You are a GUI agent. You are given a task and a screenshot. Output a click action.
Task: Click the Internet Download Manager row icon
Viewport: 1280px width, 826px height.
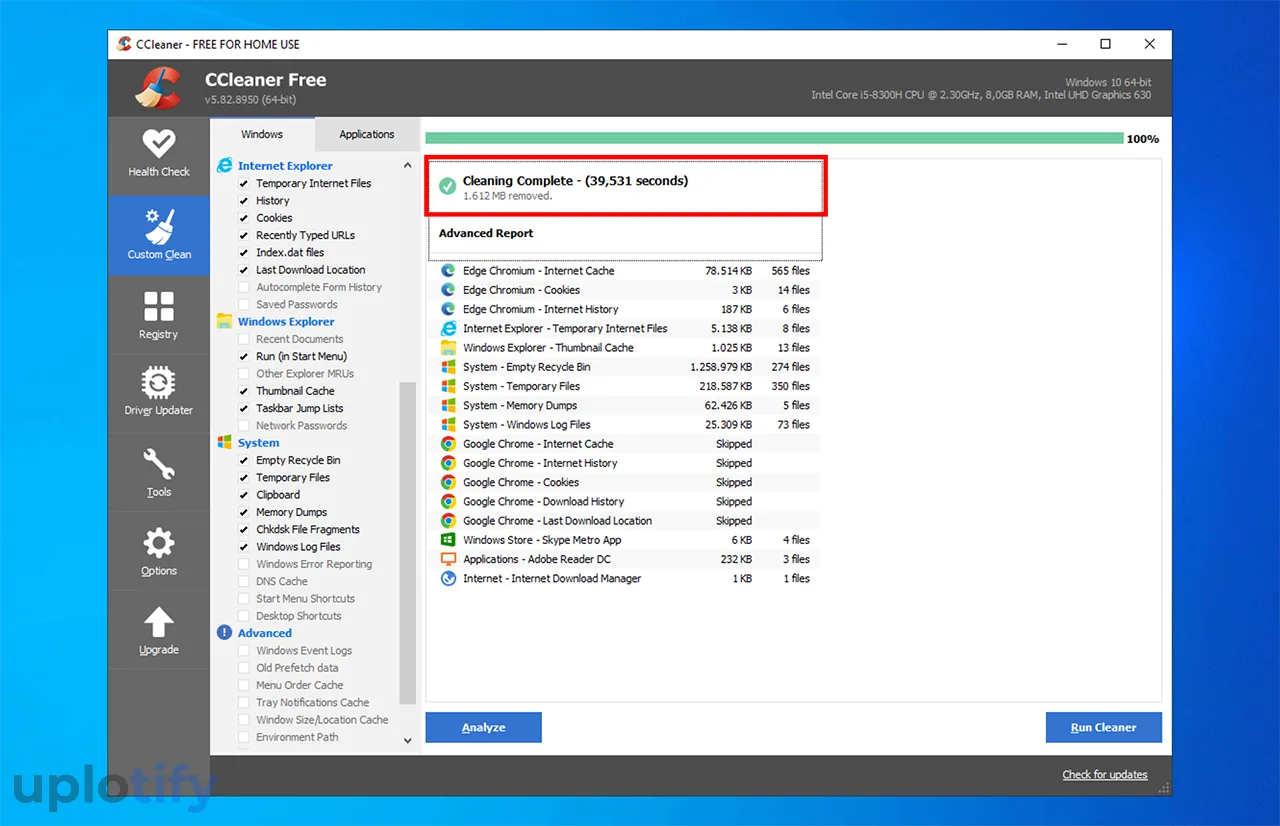[x=448, y=579]
